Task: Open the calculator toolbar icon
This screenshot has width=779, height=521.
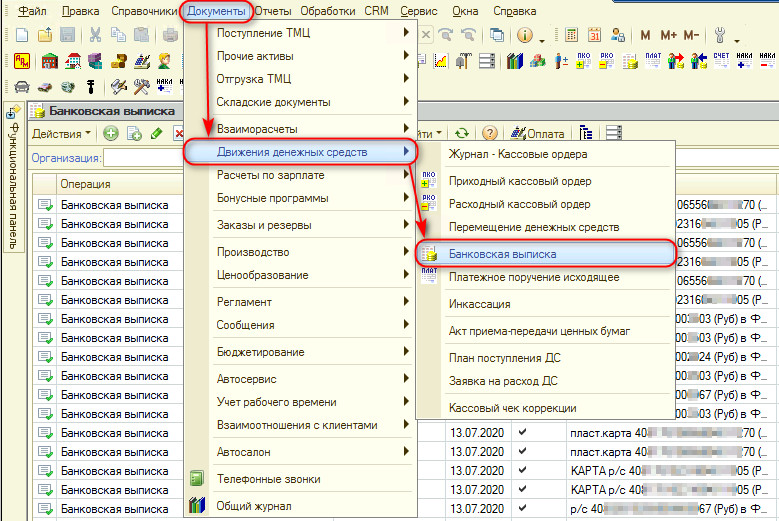Action: 571,35
